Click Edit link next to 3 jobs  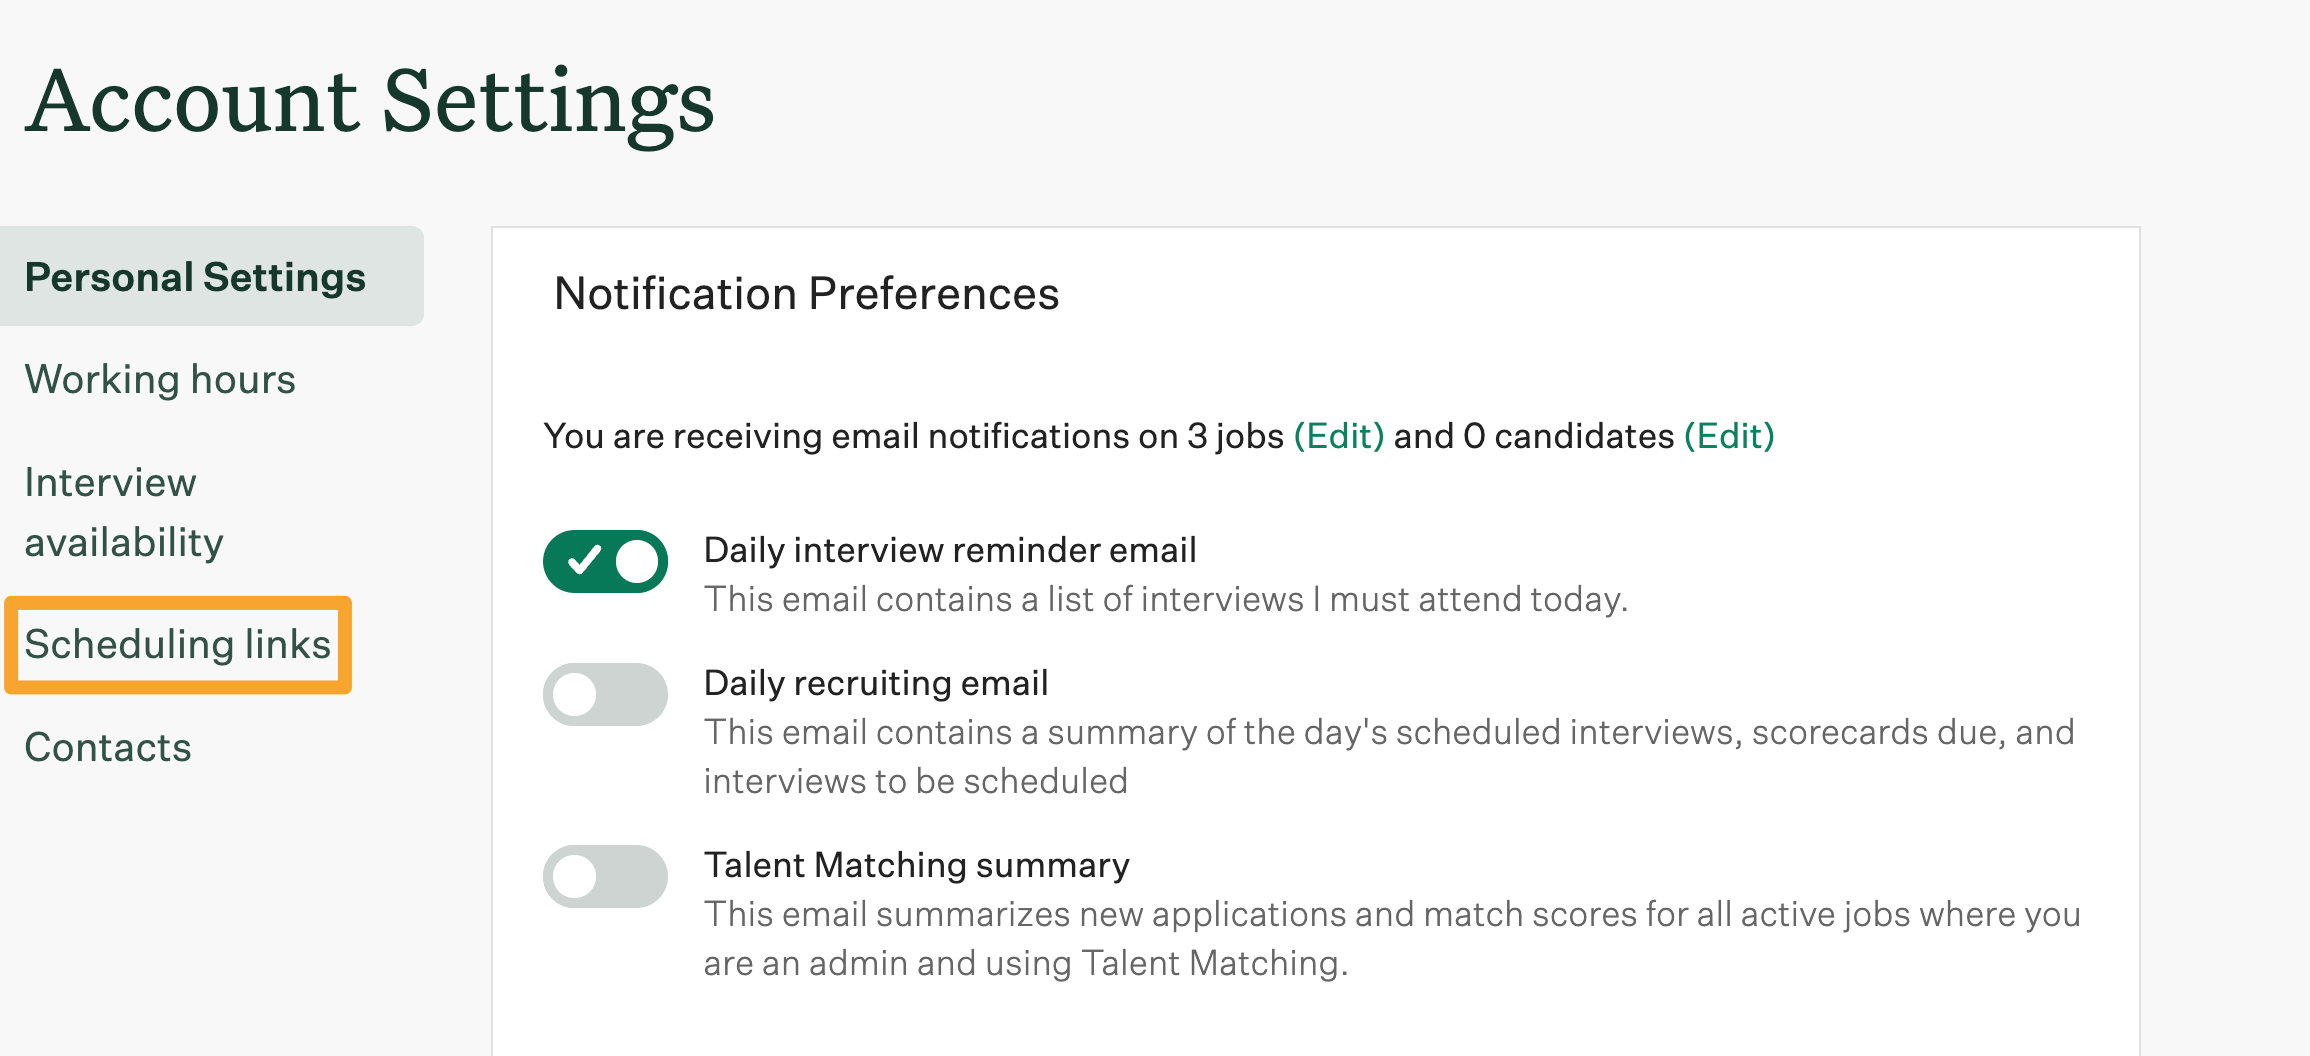1338,437
